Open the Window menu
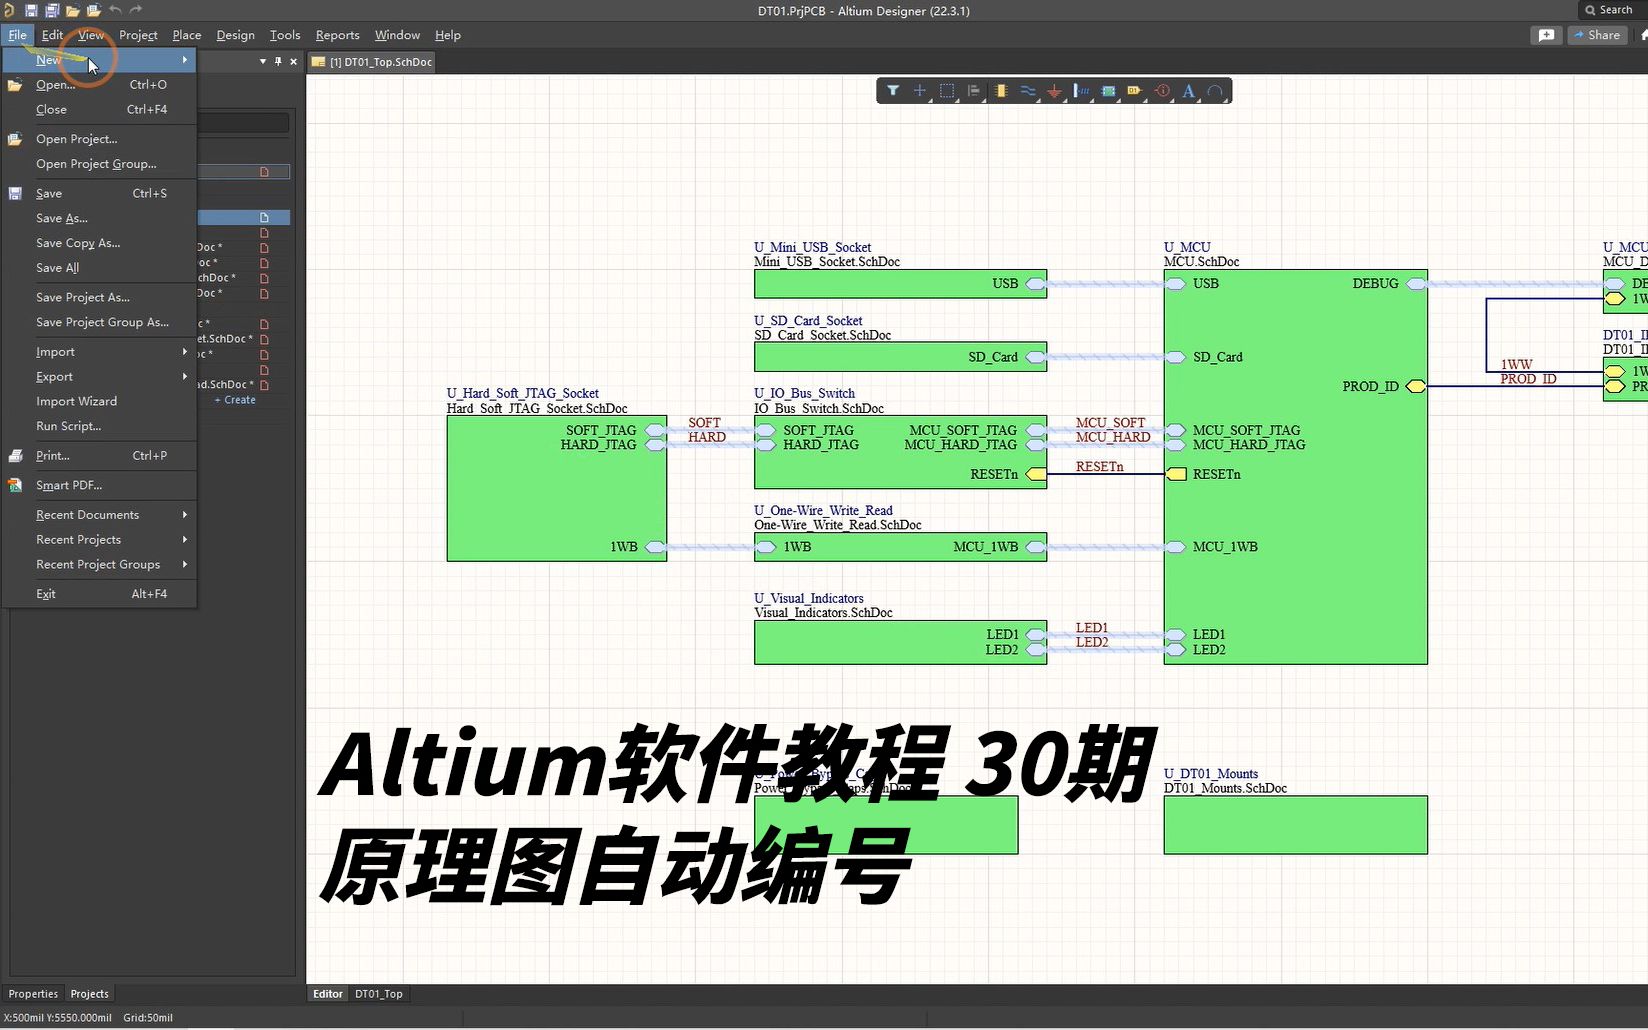Screen dimensions: 1648x1030 (398, 35)
